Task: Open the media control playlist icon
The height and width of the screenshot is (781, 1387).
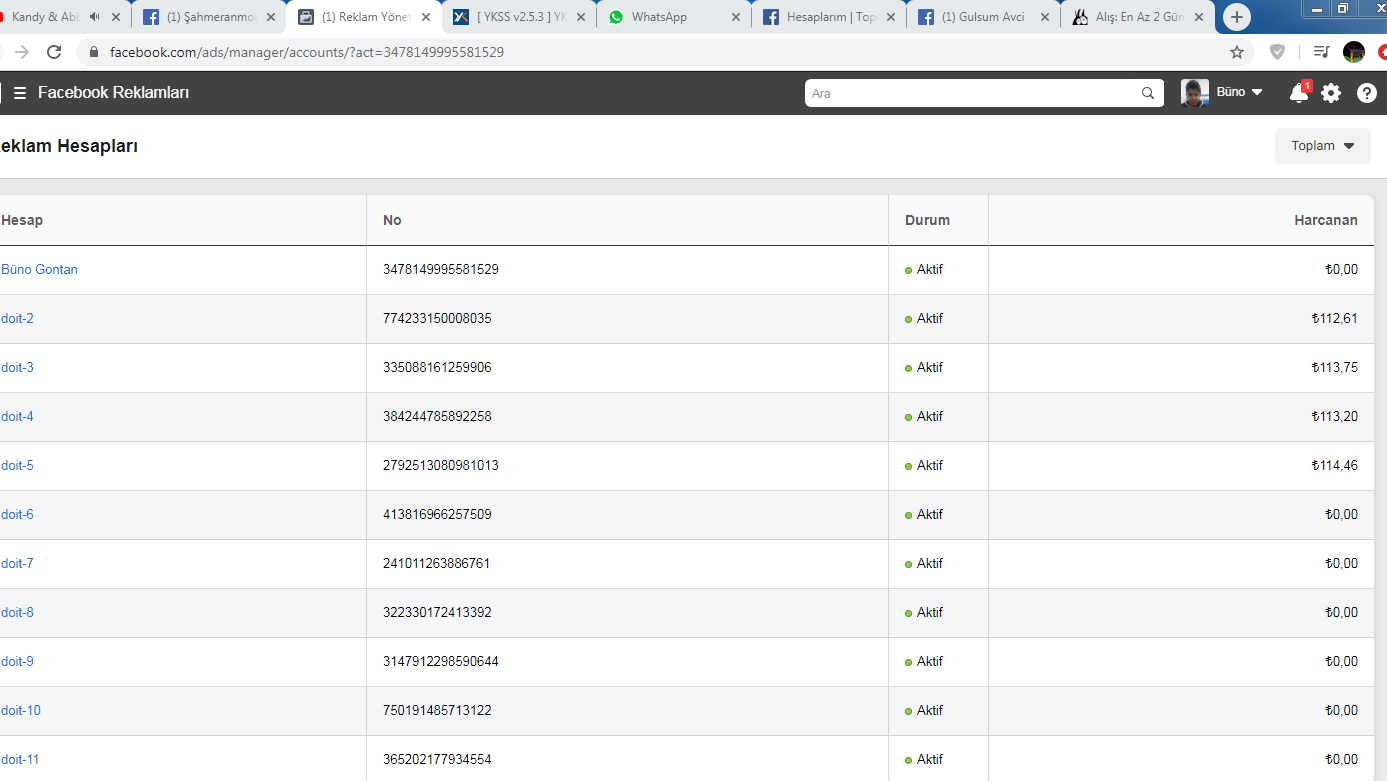Action: (x=1321, y=52)
